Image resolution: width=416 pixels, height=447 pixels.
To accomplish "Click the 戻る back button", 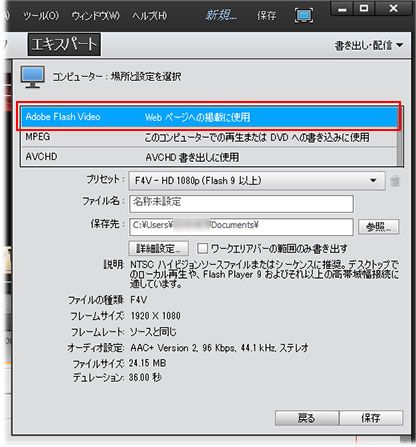I will 307,418.
